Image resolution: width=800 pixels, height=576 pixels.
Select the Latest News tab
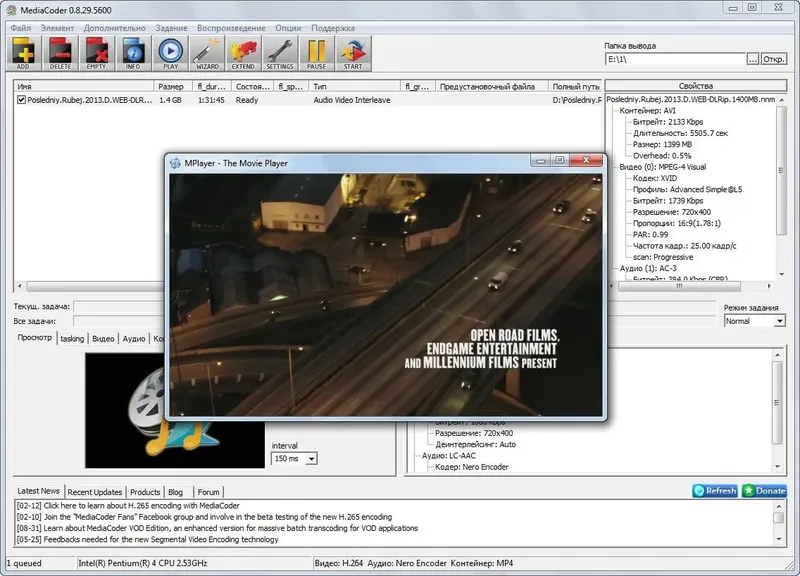coord(38,491)
